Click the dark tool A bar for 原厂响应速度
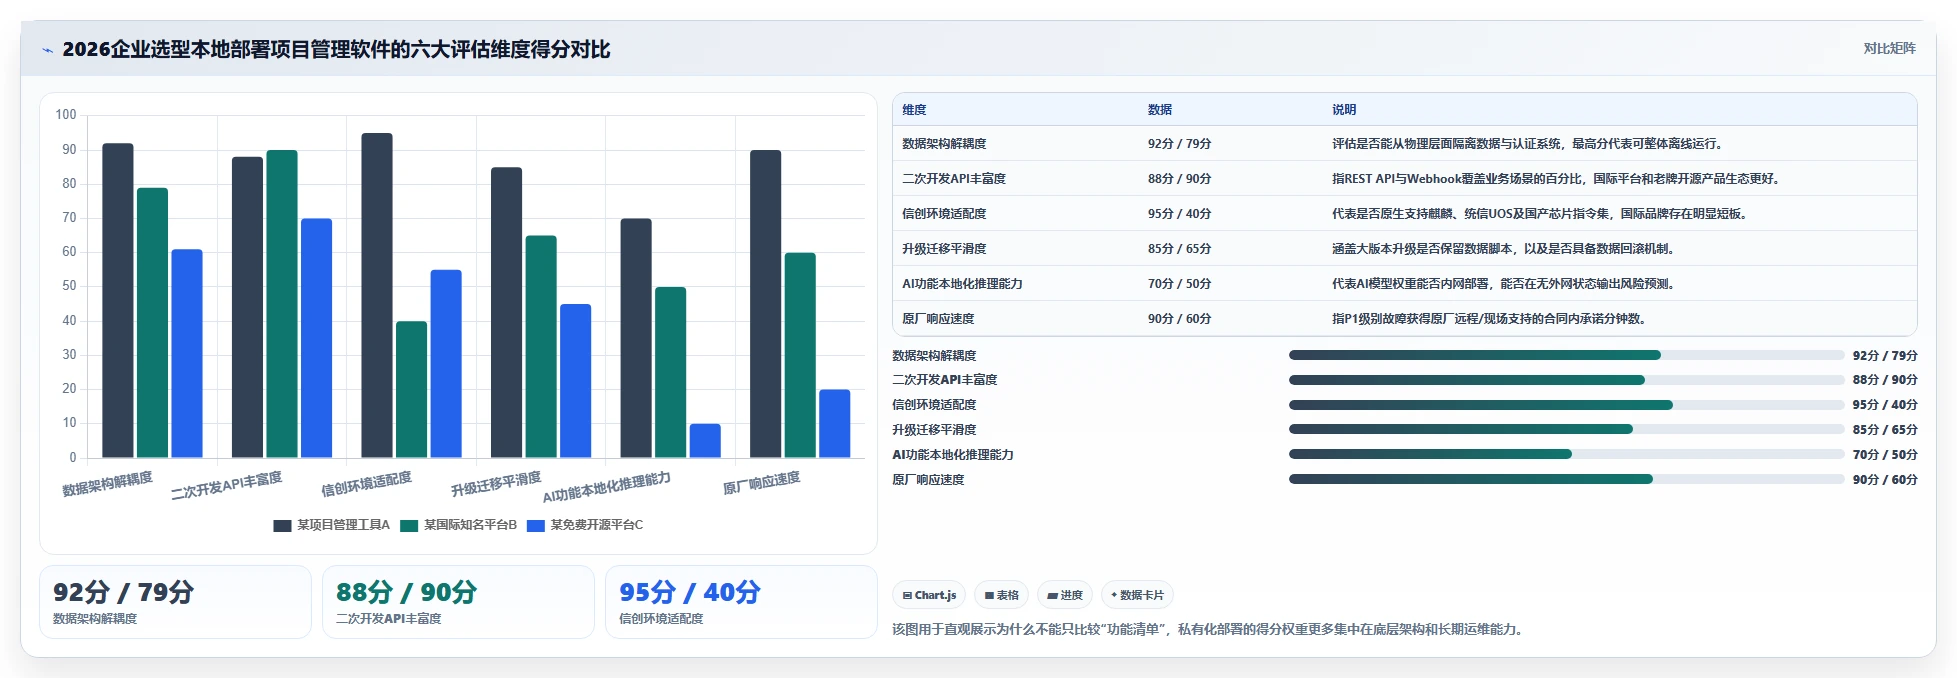 coord(765,304)
